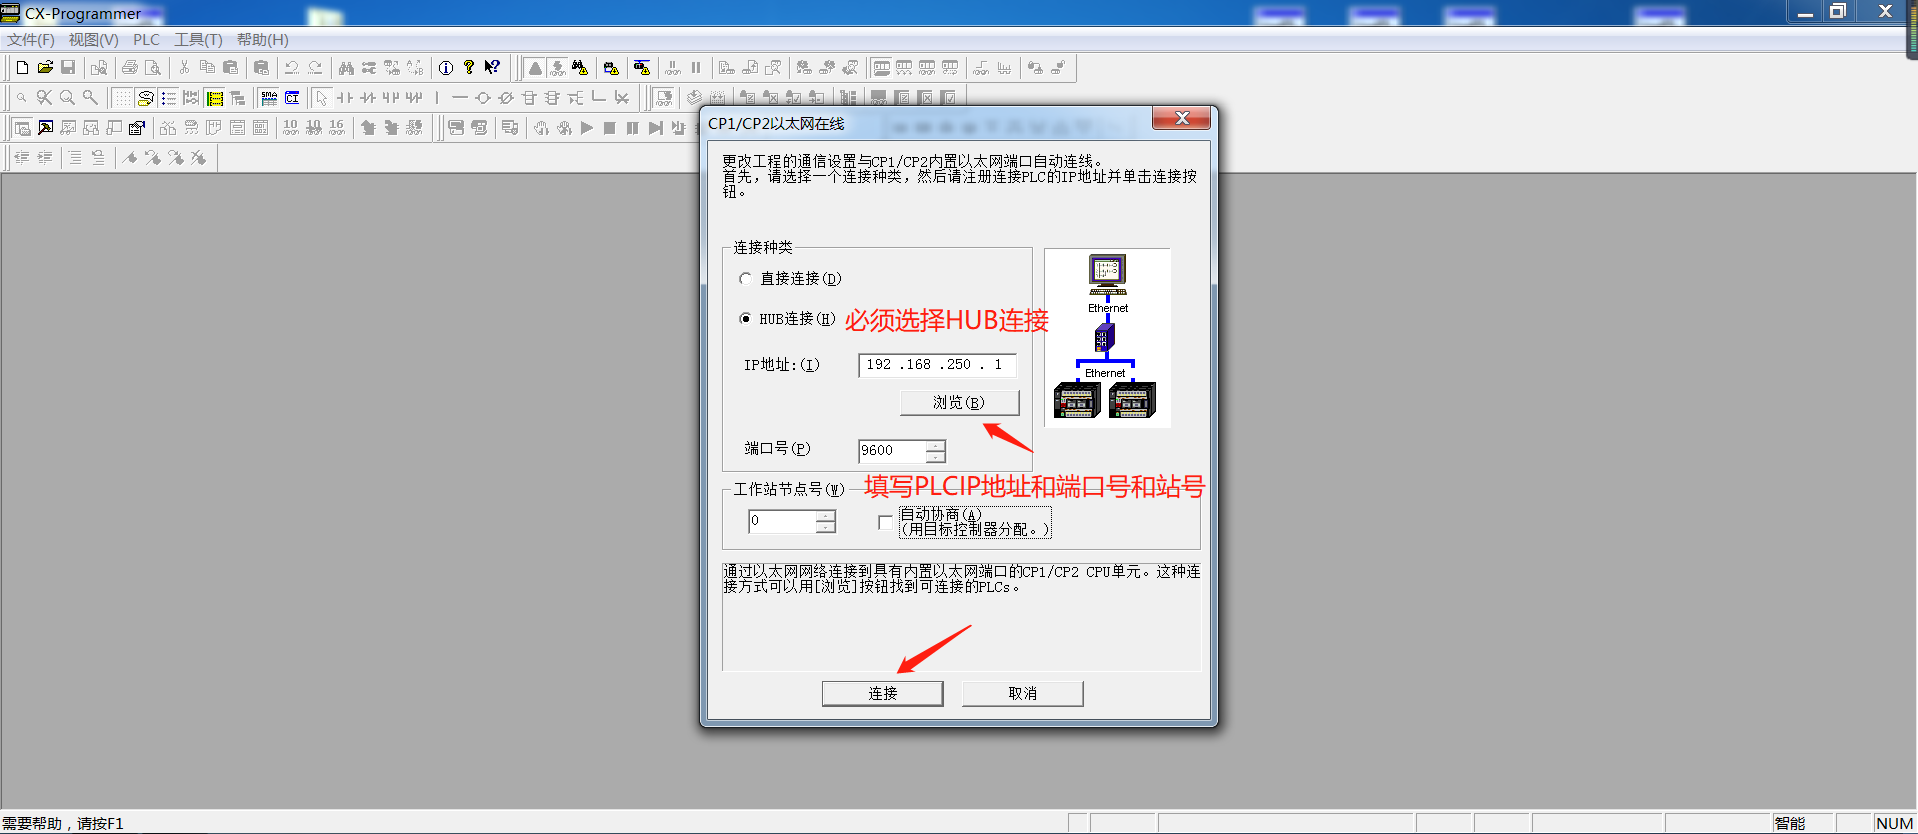The height and width of the screenshot is (834, 1918).
Task: Click the Undo arrow icon
Action: click(292, 68)
